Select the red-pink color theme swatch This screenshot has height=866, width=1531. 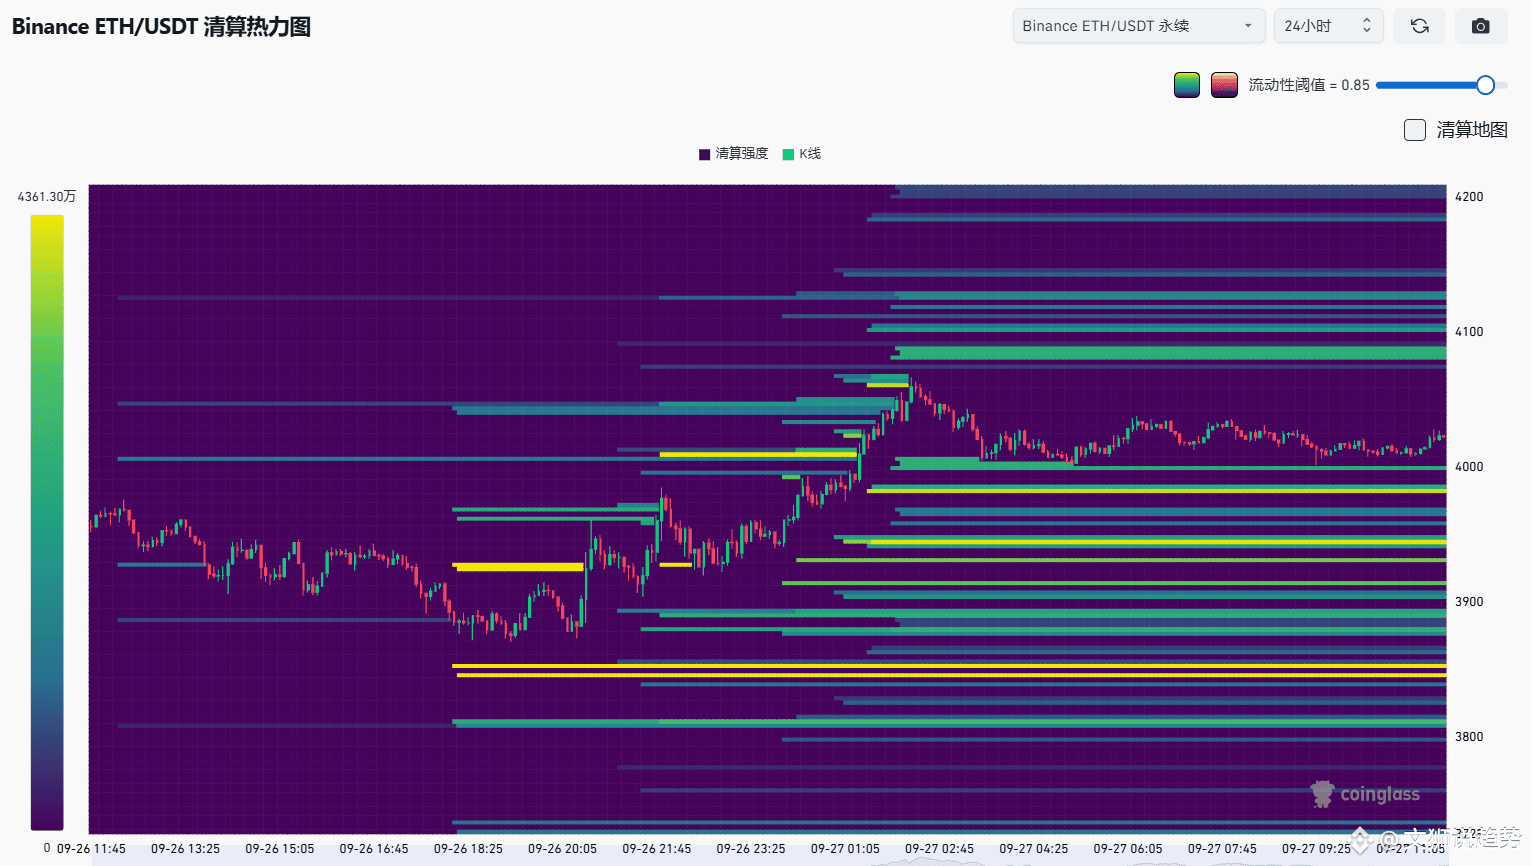pyautogui.click(x=1224, y=85)
